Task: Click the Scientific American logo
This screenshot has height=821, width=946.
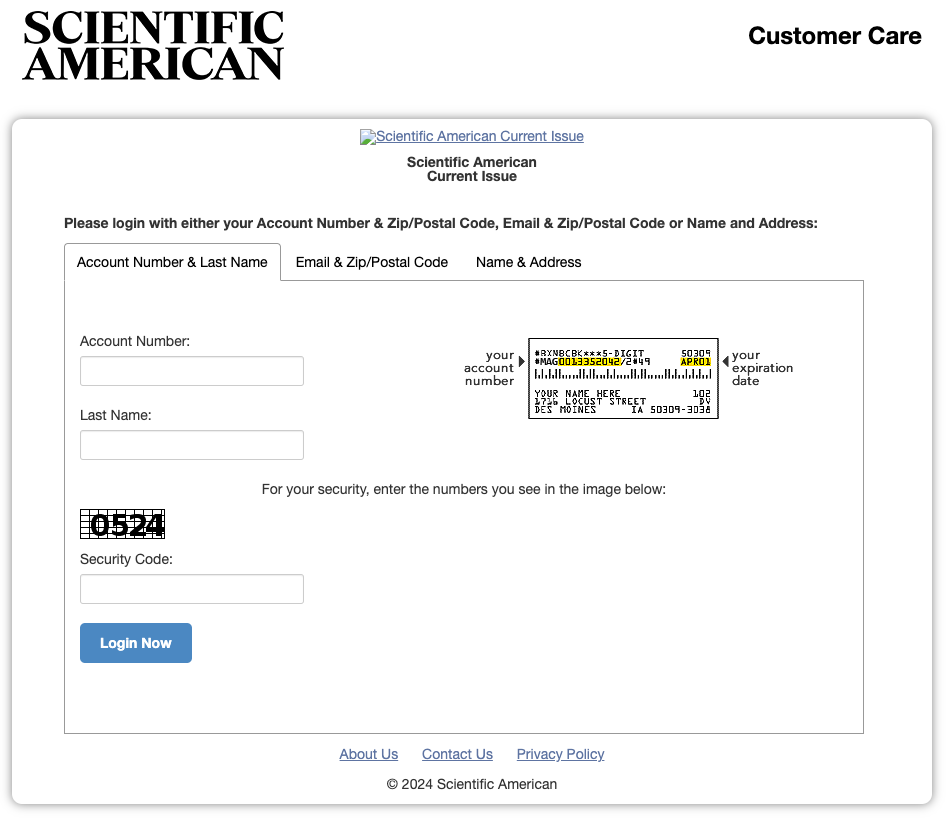Action: tap(152, 44)
